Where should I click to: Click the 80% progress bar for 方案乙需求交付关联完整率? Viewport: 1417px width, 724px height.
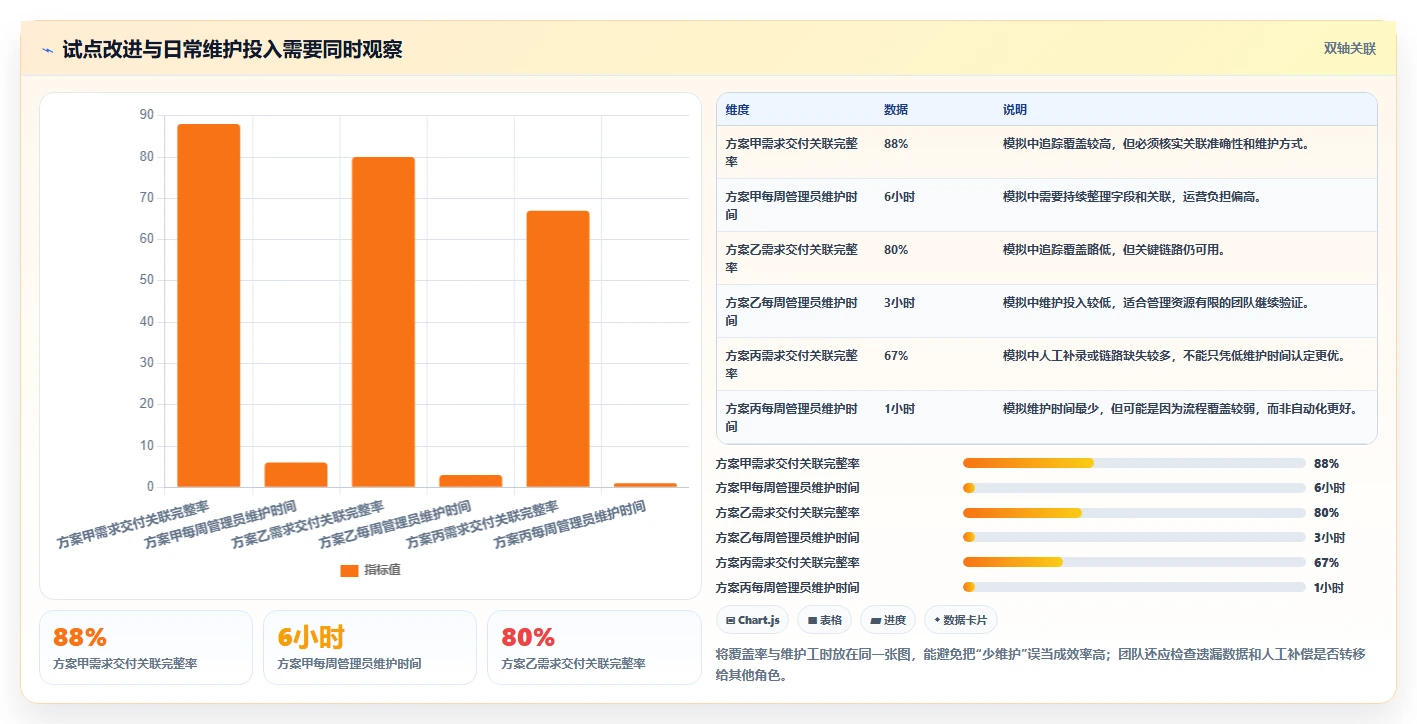1134,513
